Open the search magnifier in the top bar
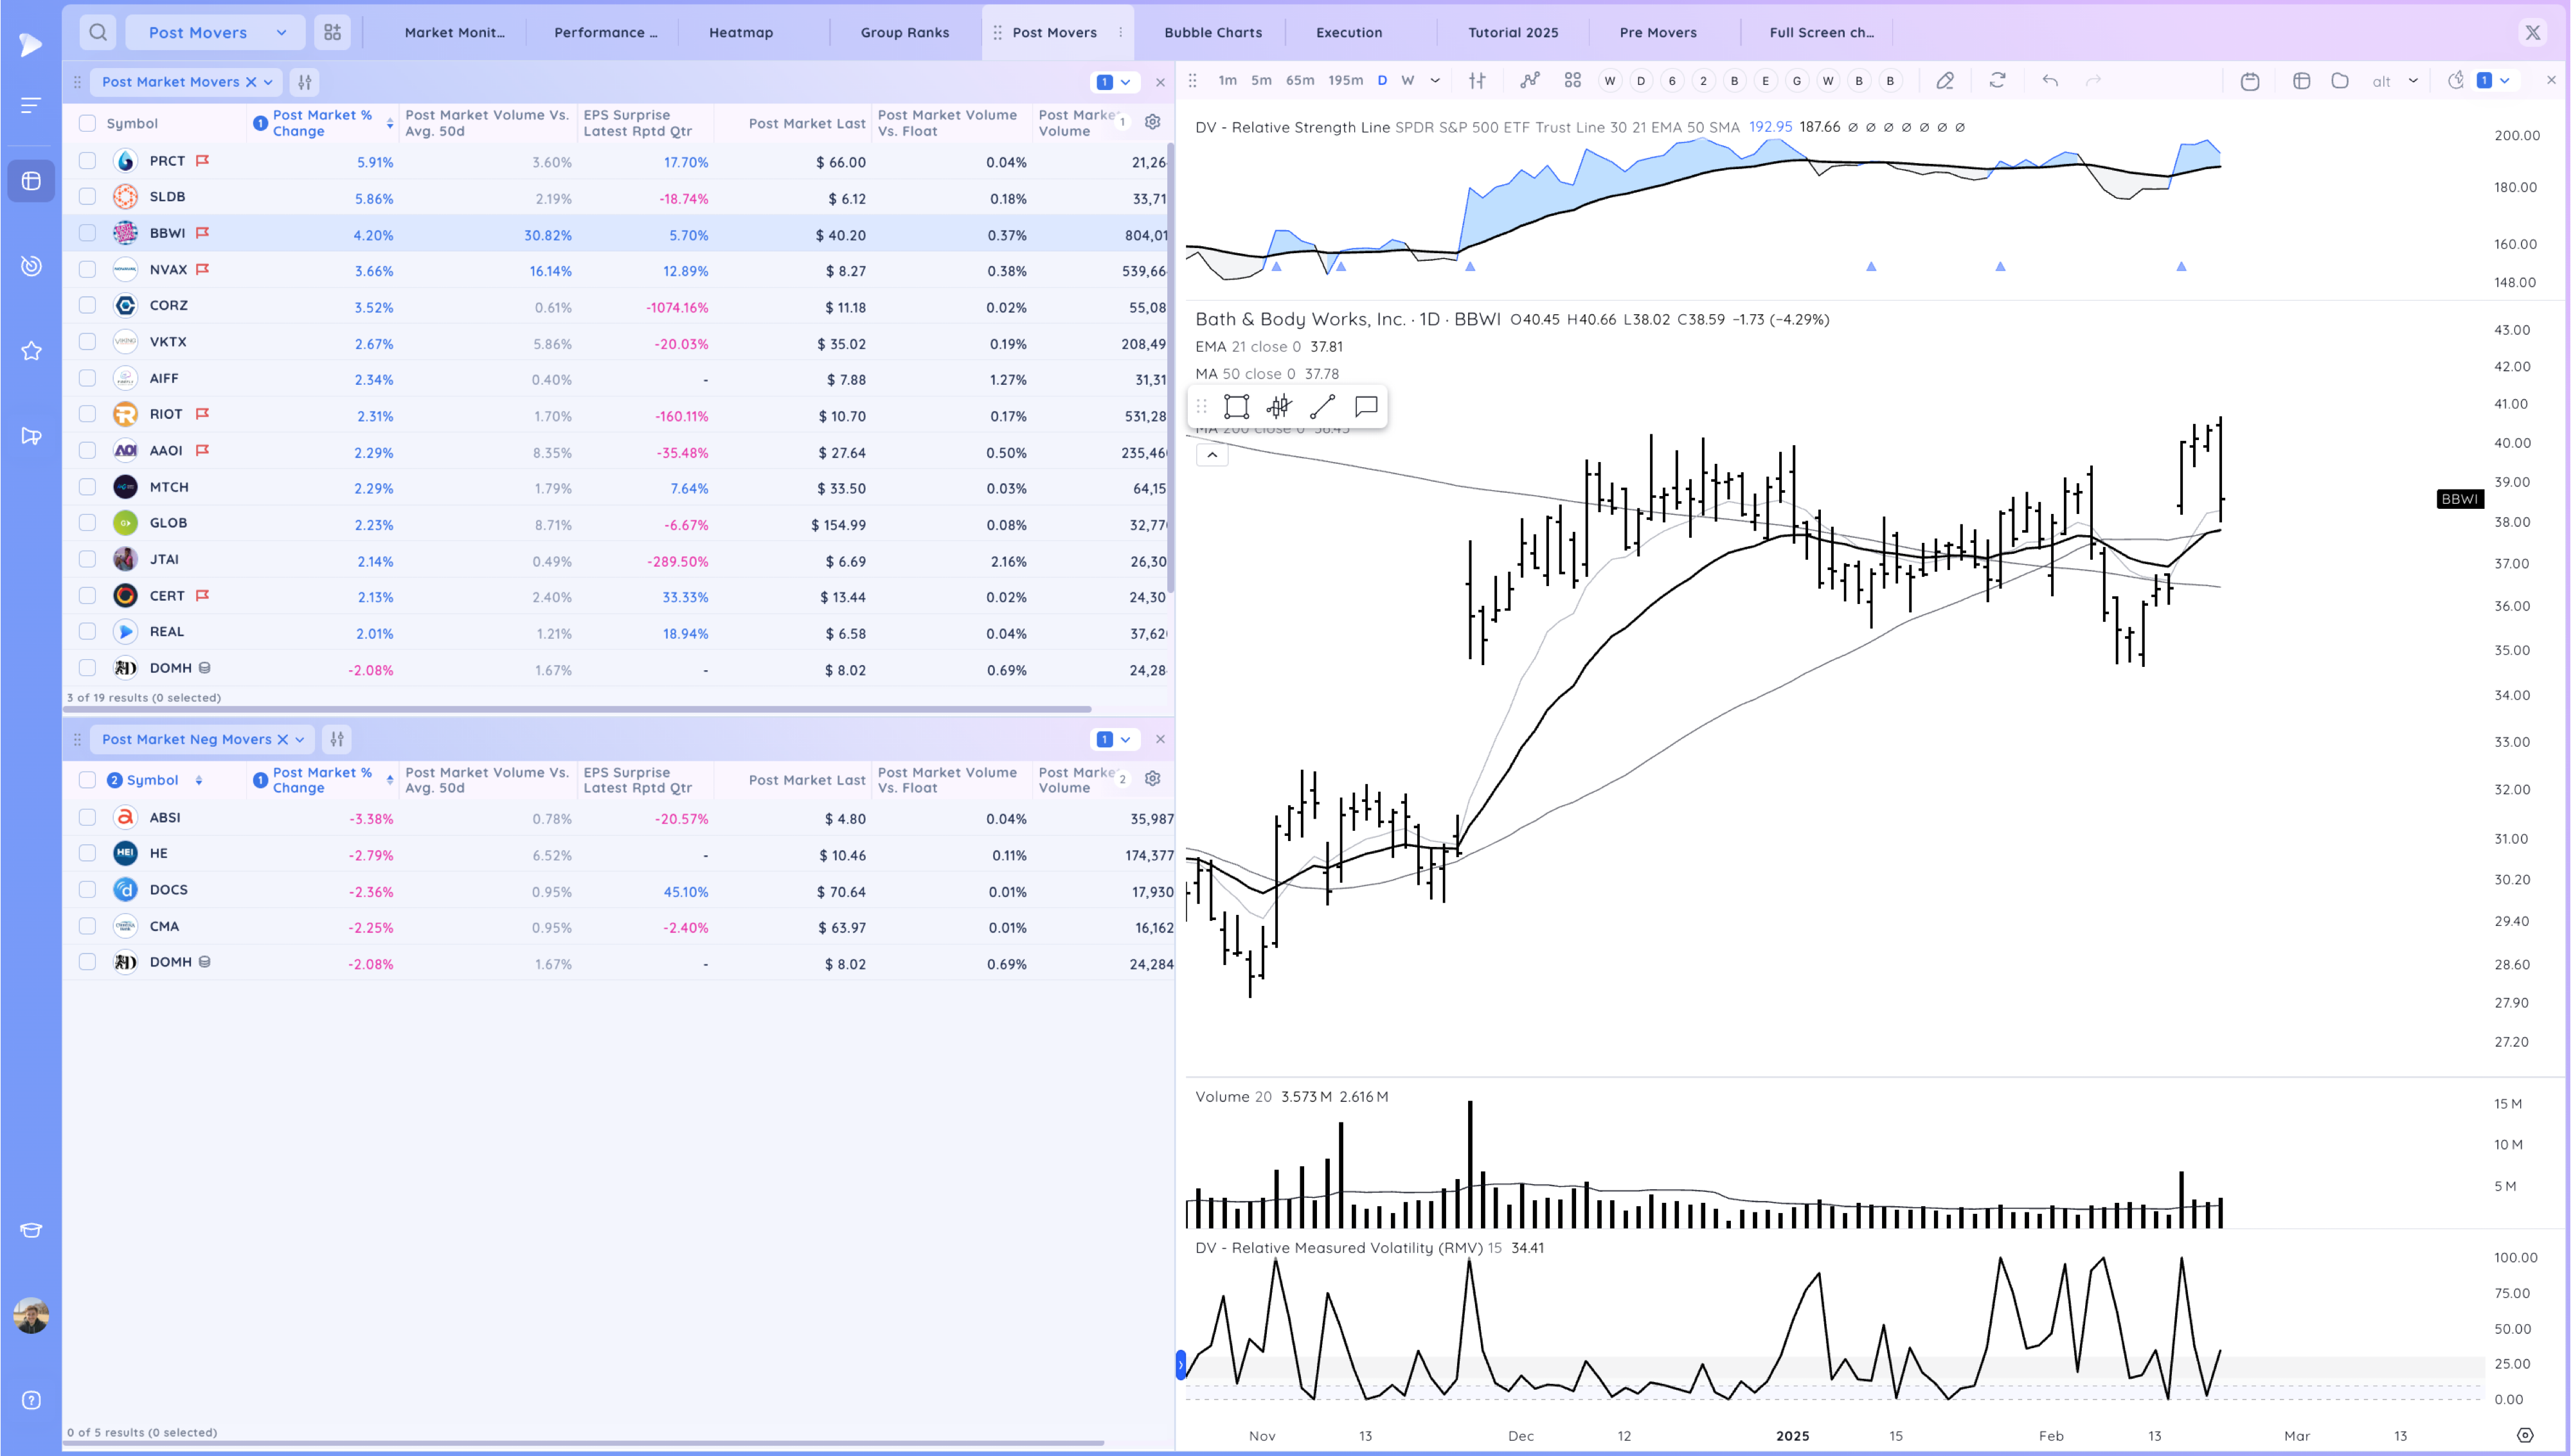Screen dimensions: 2571x1456 pyautogui.click(x=98, y=32)
